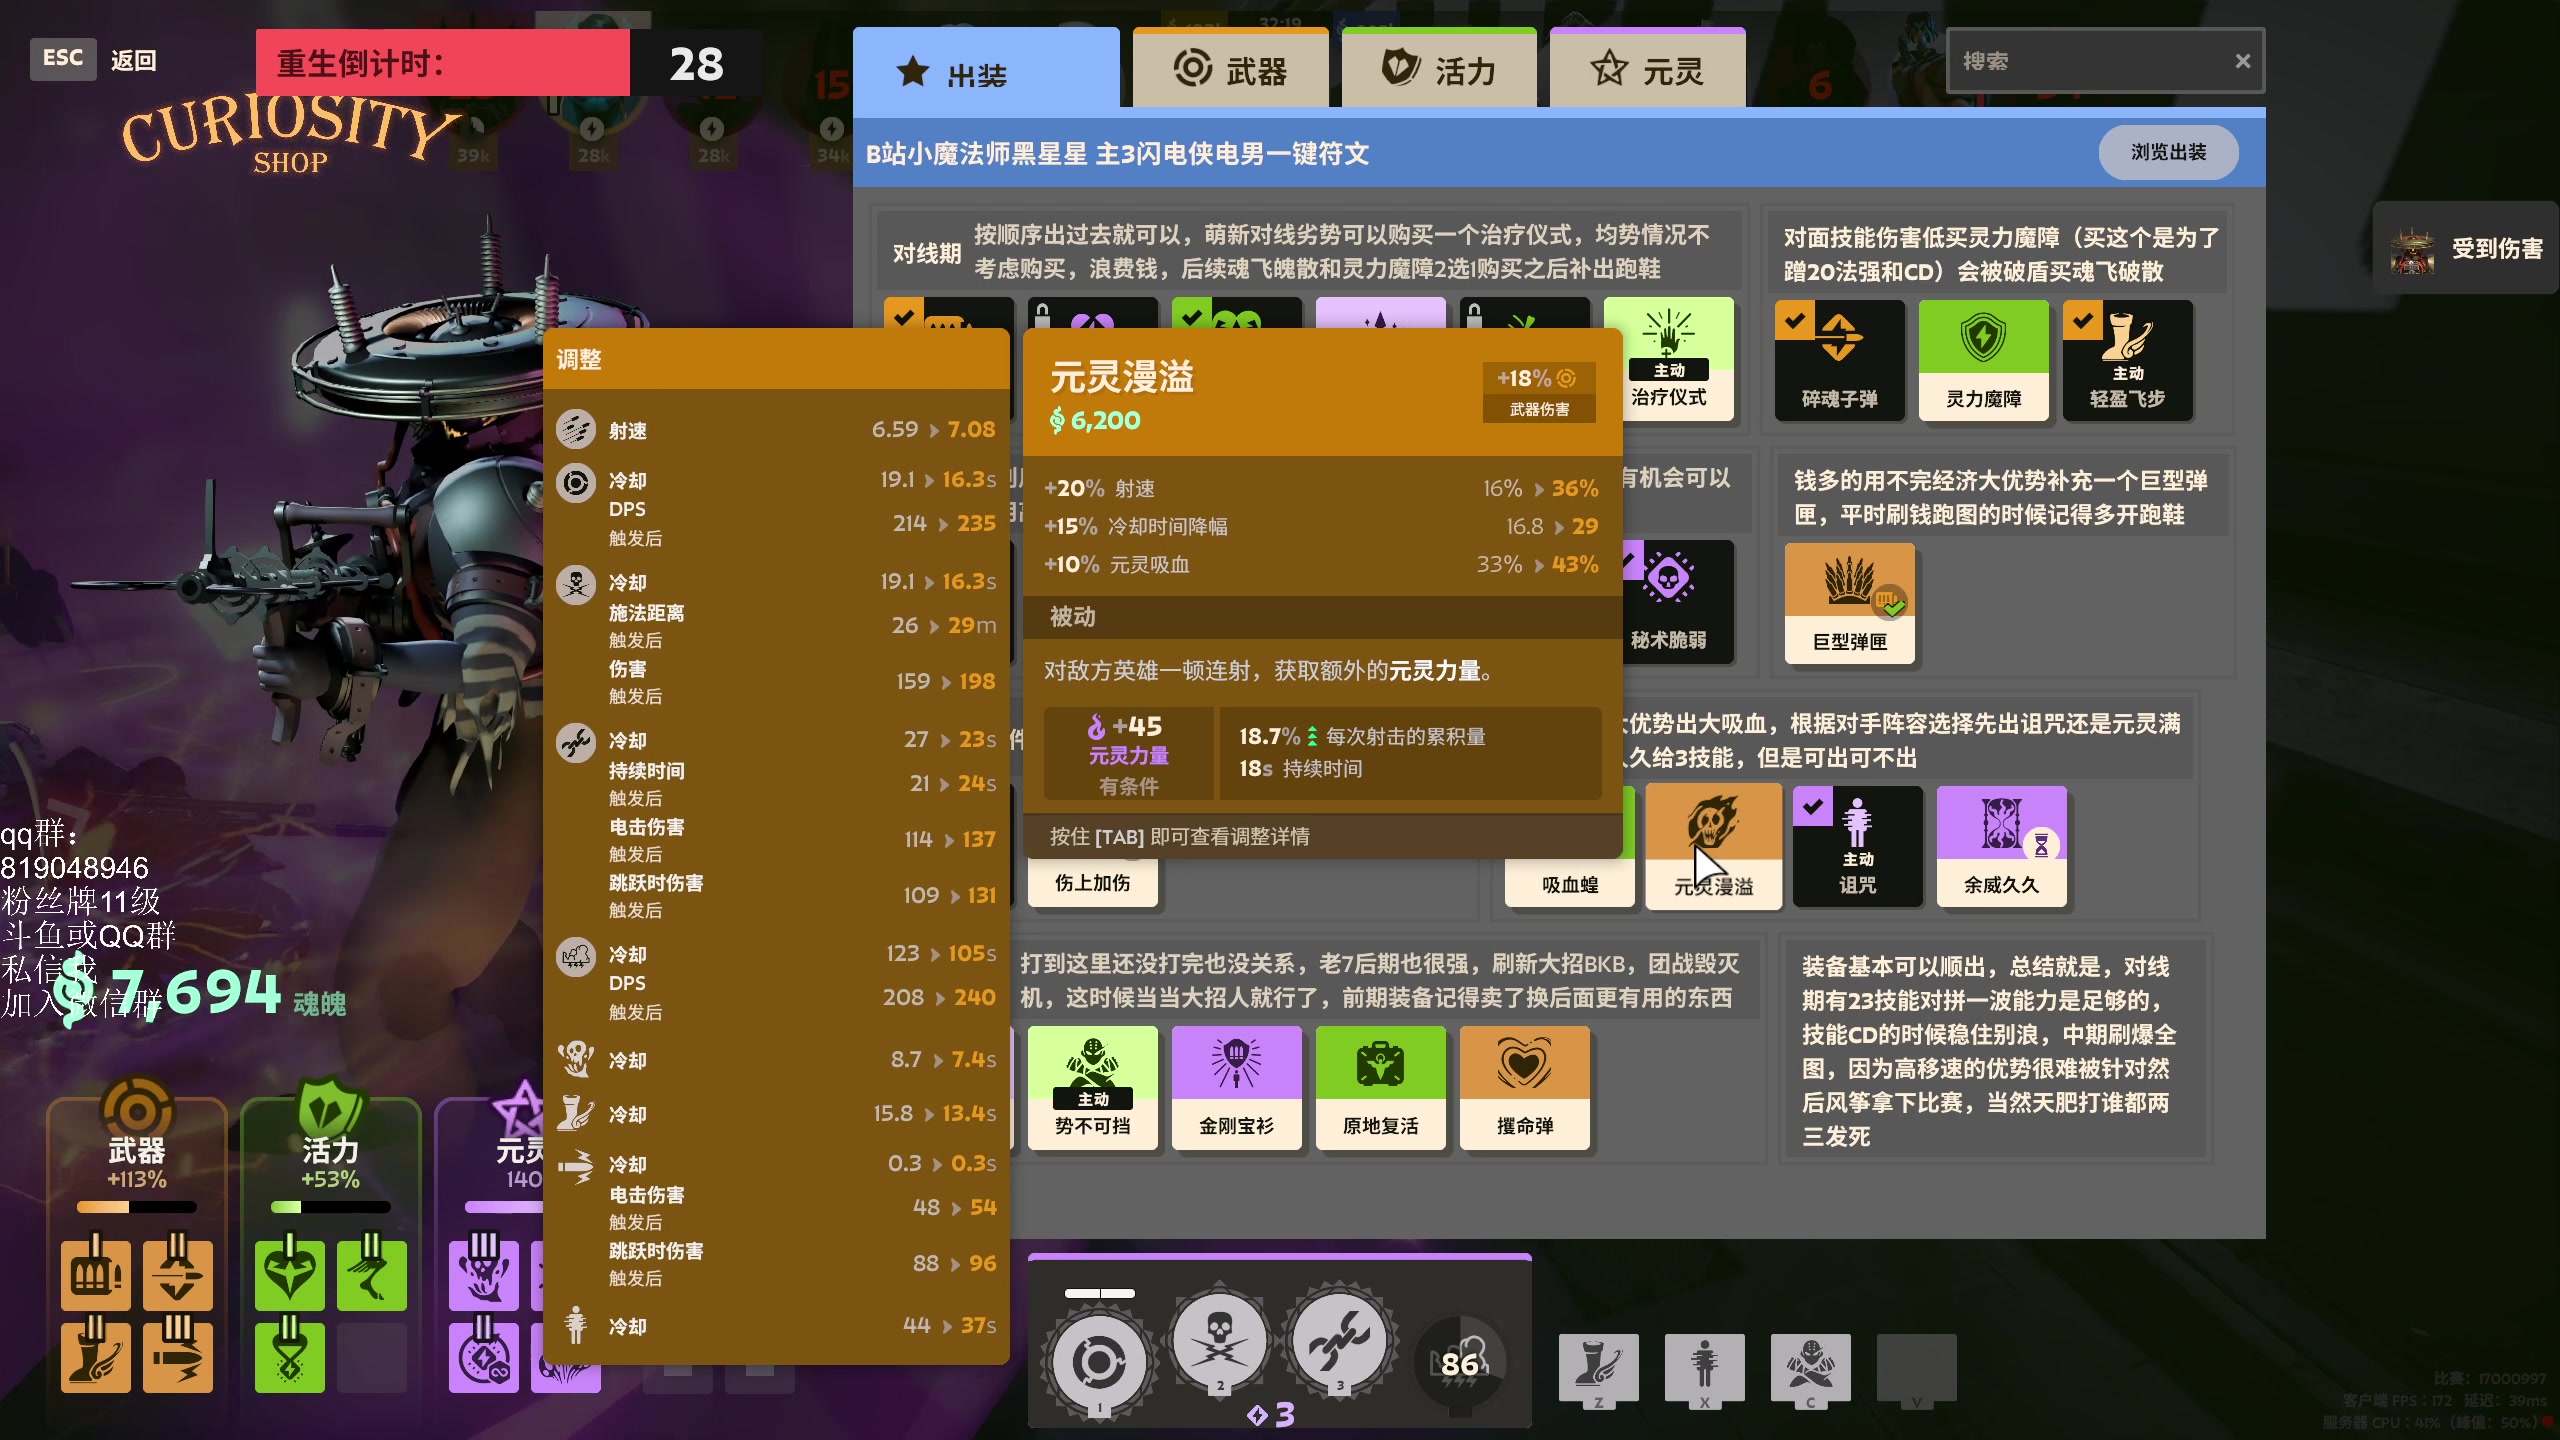Click the empty V active item slot

point(1916,1370)
